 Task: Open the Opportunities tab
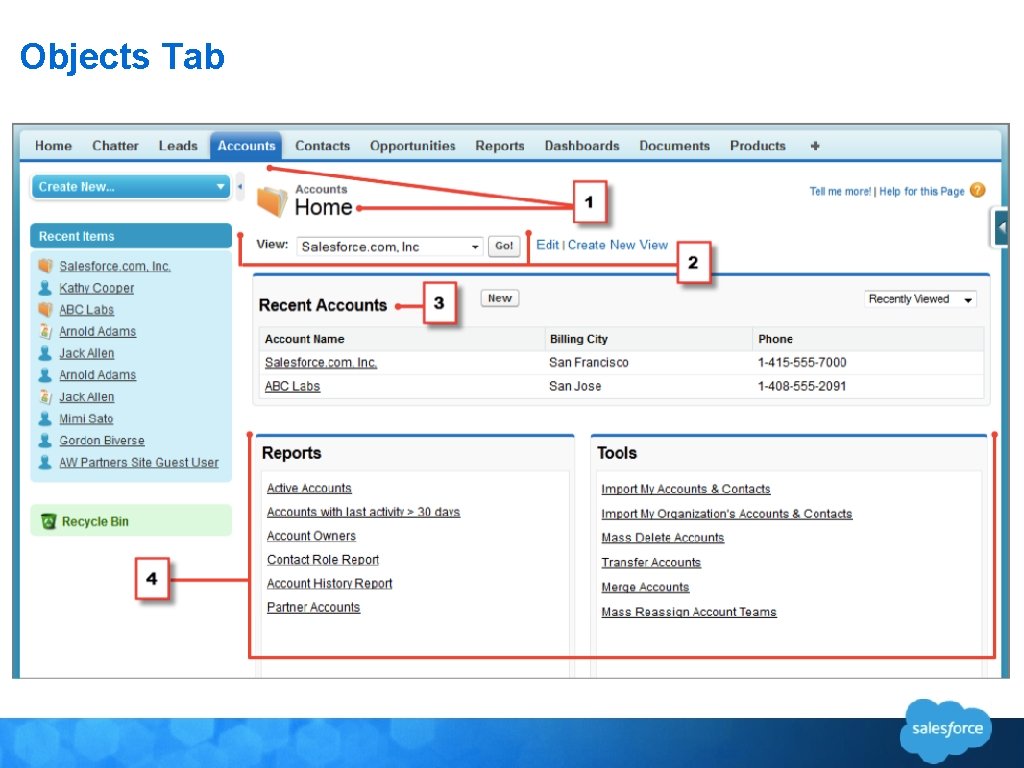tap(413, 146)
